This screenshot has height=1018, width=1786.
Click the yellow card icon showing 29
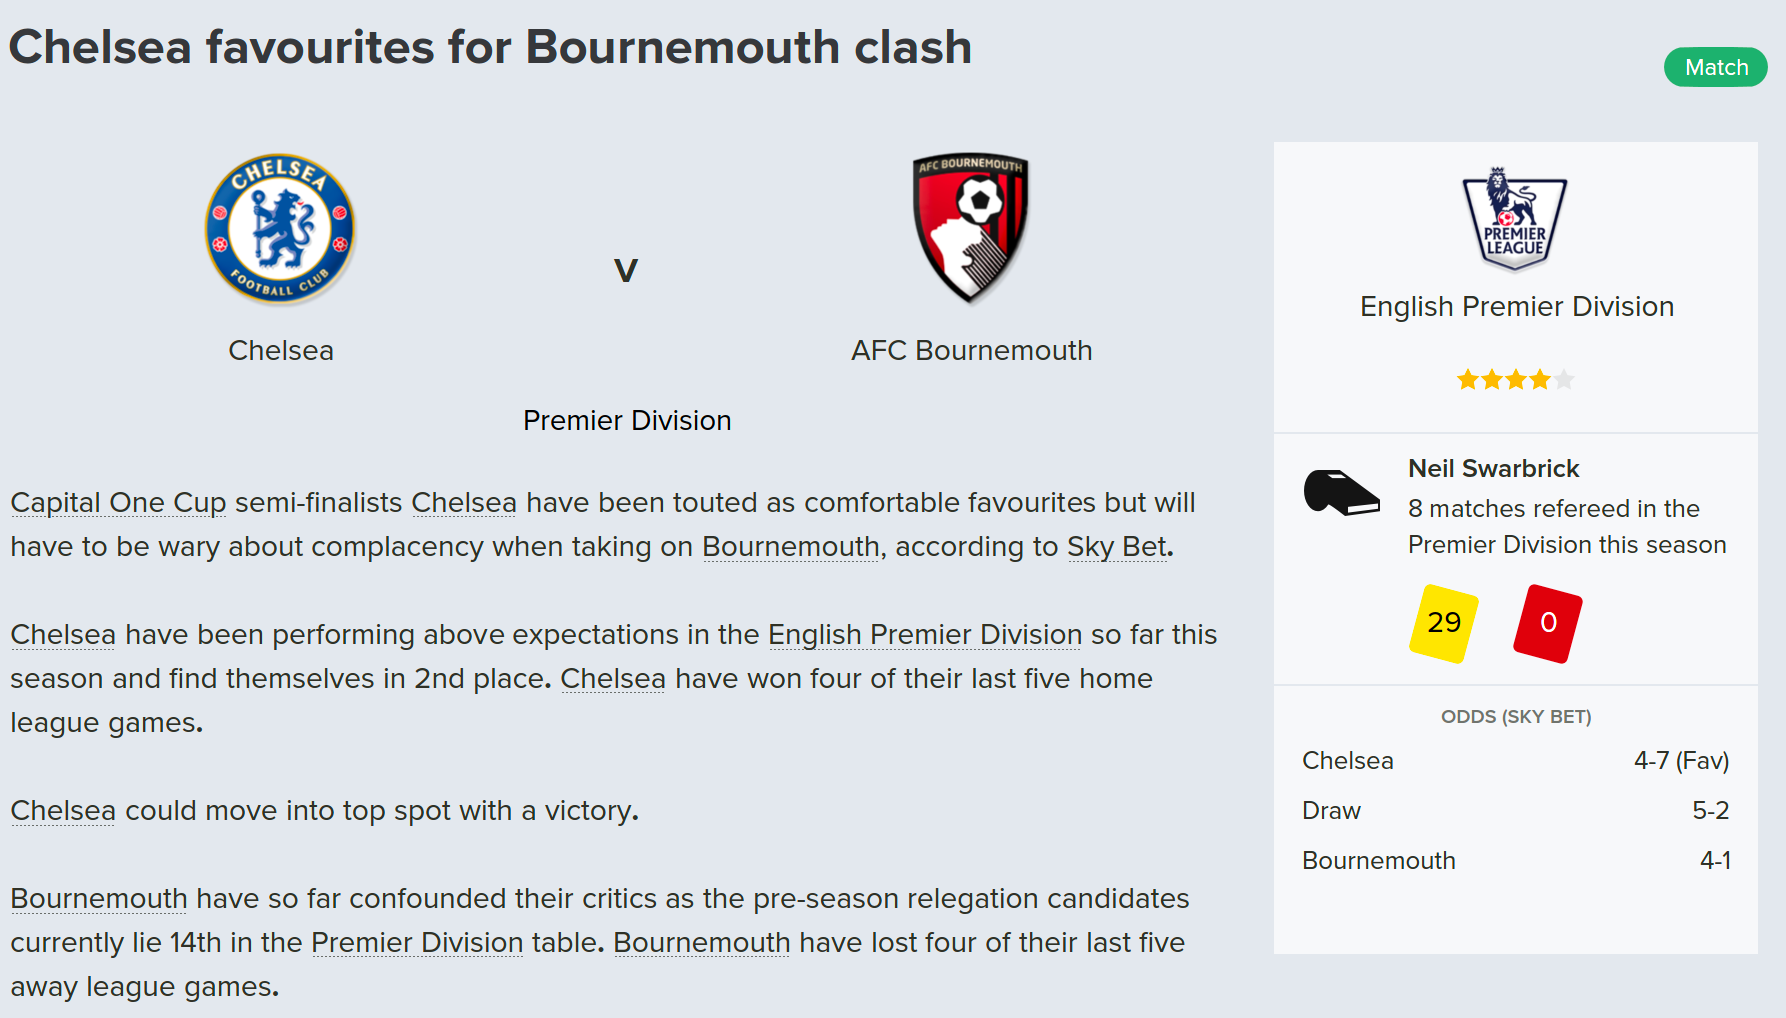click(1444, 623)
